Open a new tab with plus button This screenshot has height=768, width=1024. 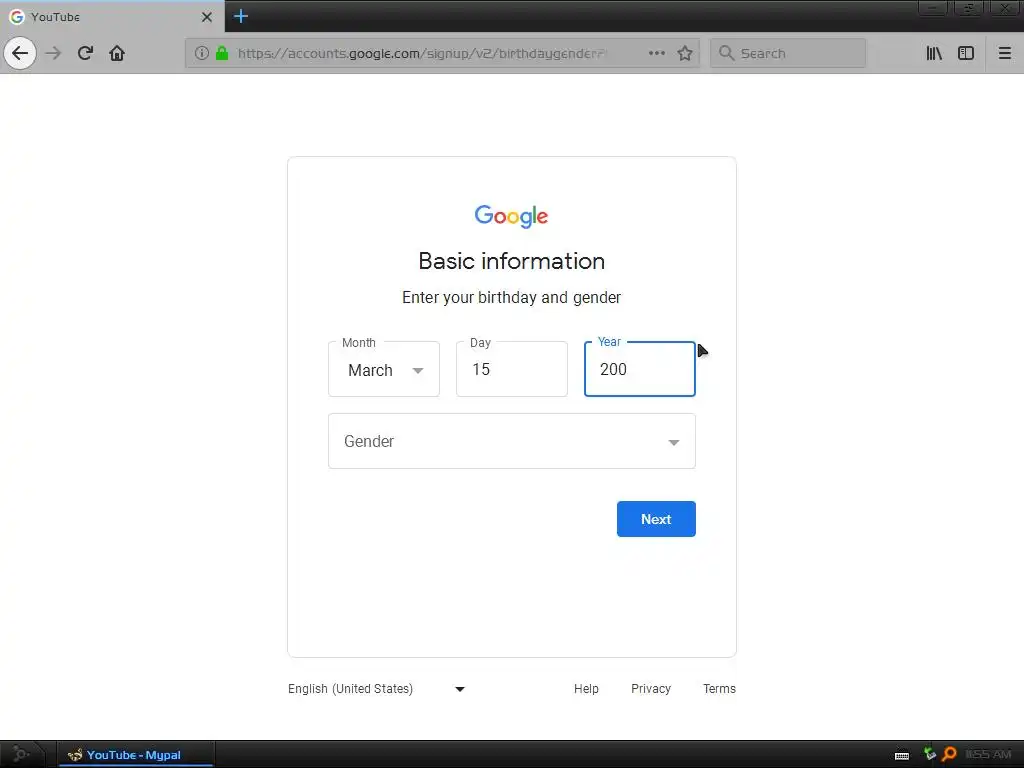pyautogui.click(x=241, y=16)
